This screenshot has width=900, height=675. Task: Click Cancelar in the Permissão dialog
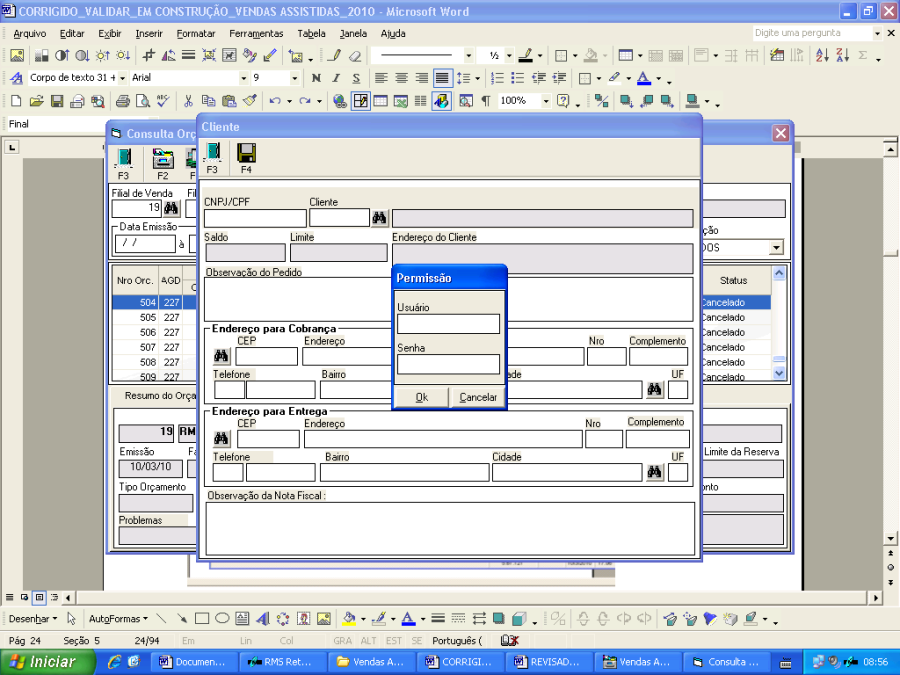pyautogui.click(x=478, y=397)
